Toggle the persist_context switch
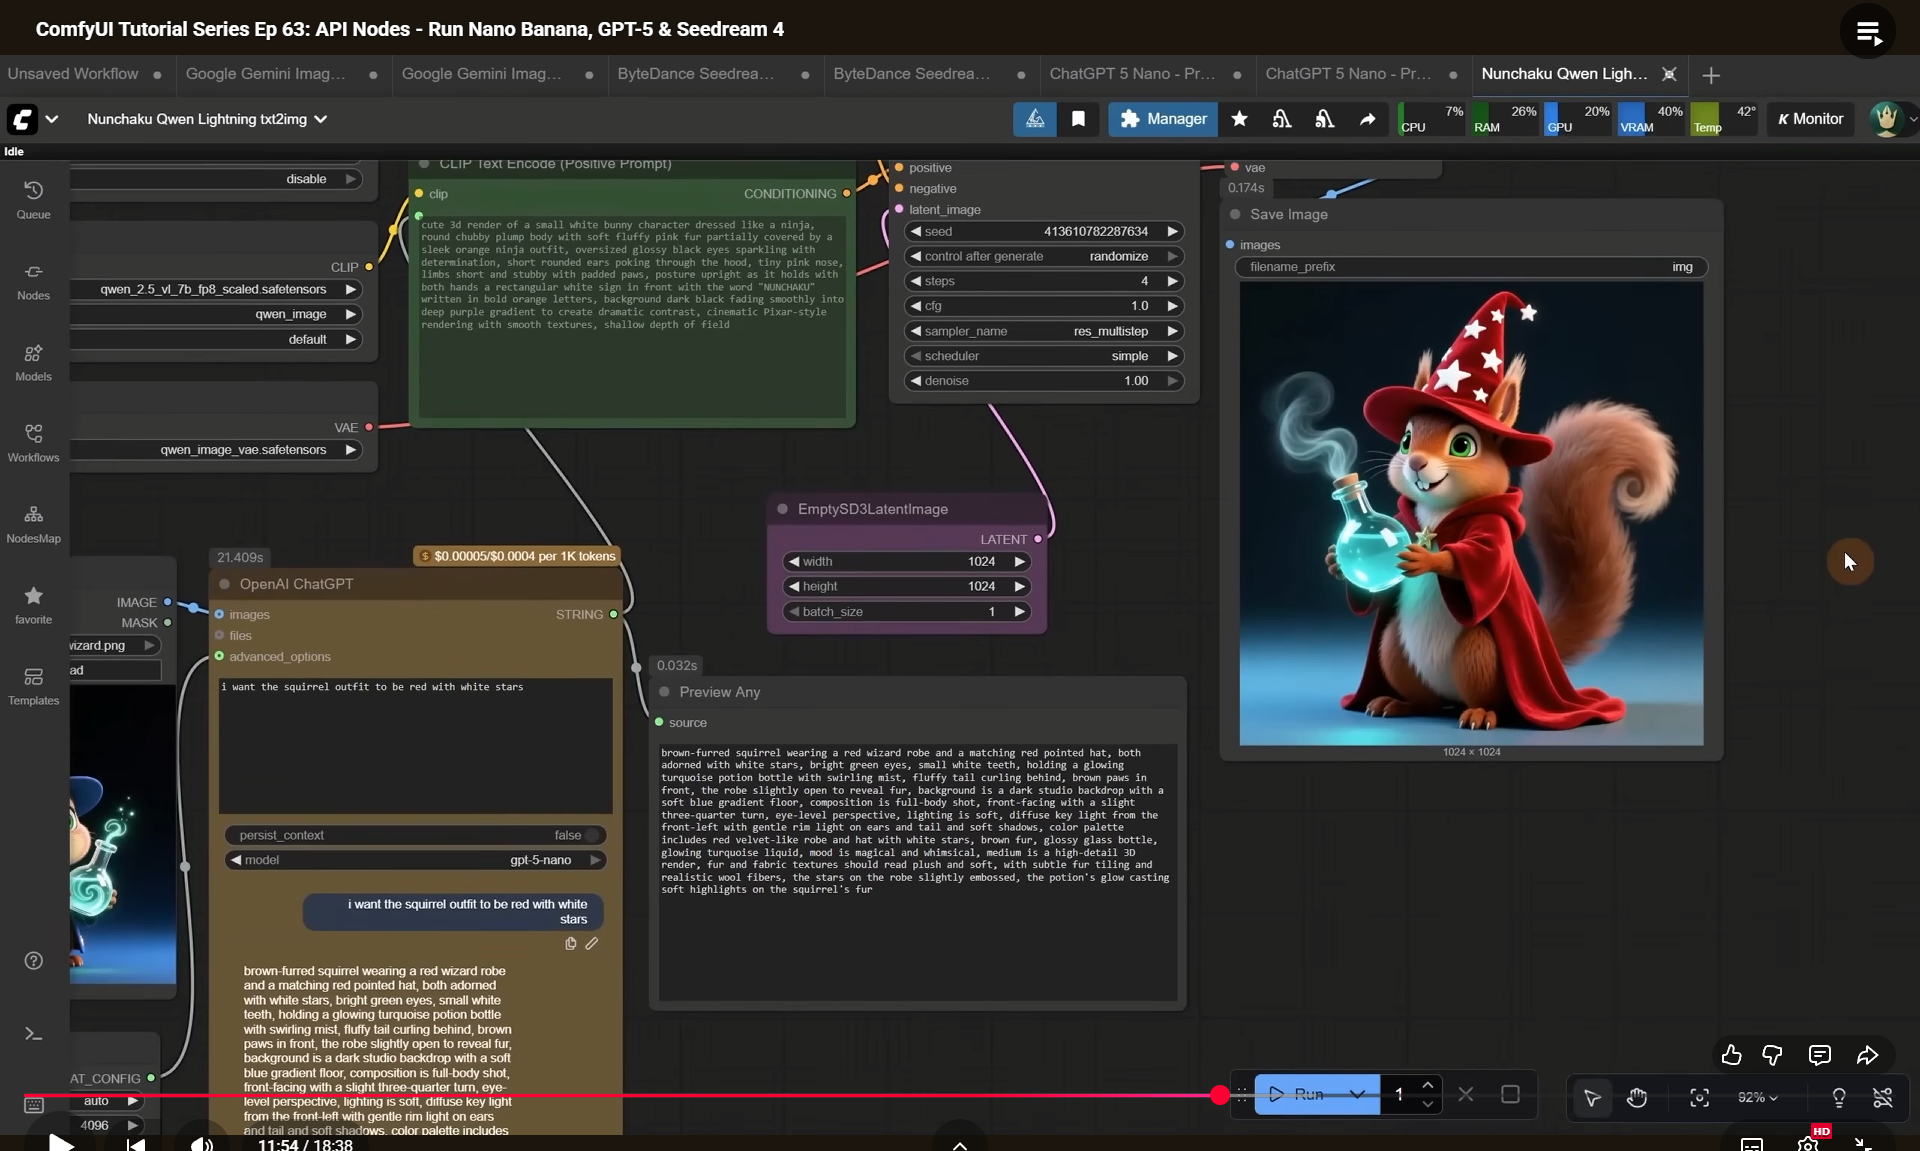 [593, 835]
